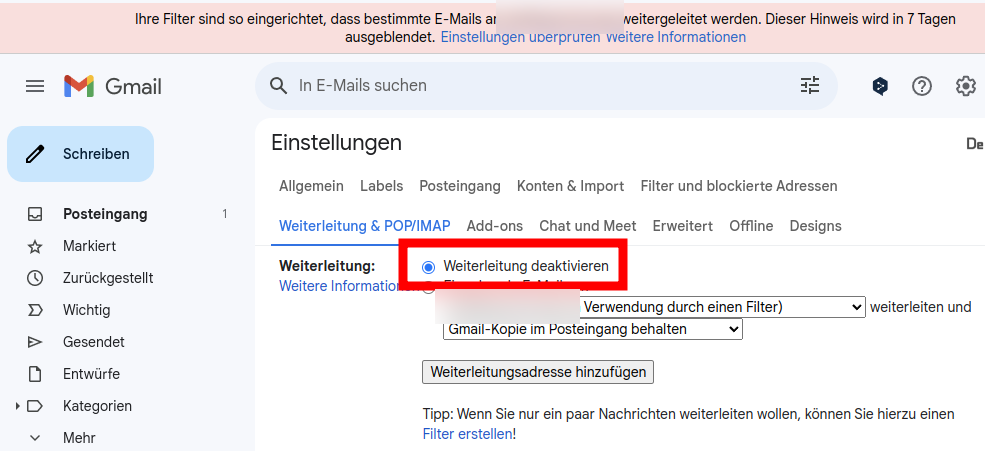Click Einstellungen überprüfen in banner

520,37
